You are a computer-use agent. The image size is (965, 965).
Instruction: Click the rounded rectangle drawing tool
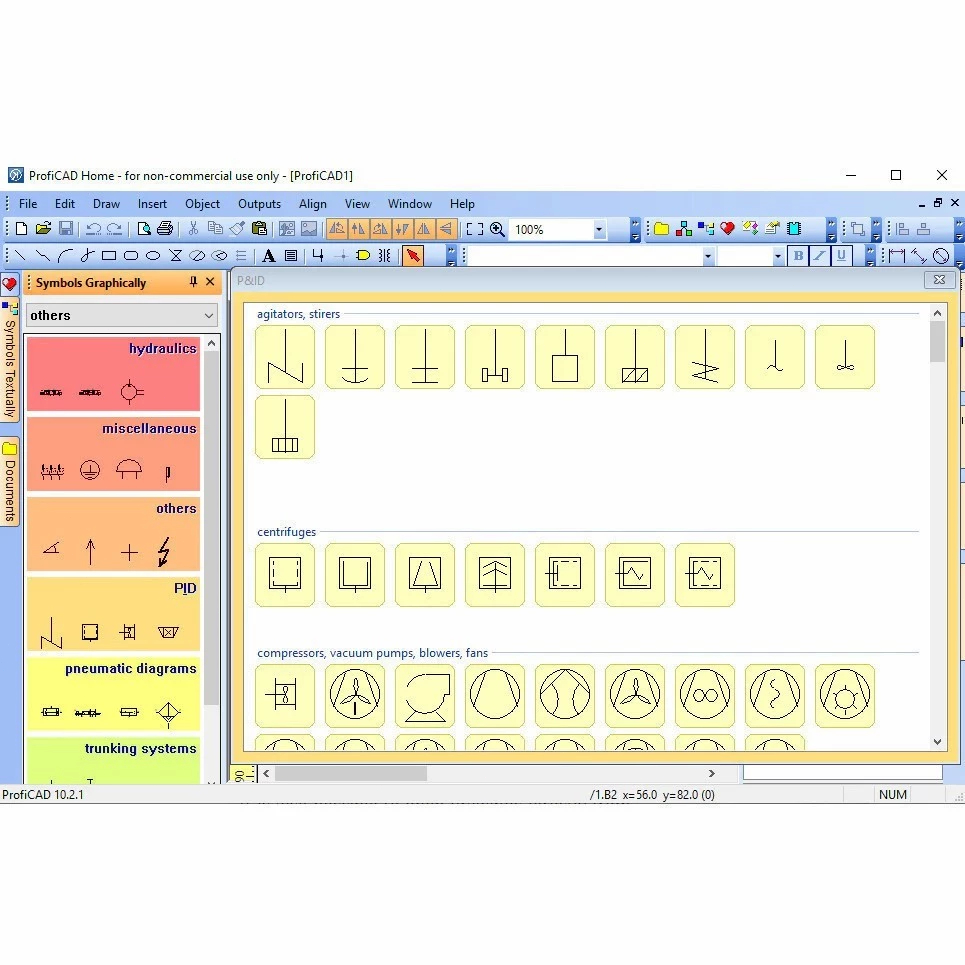point(131,255)
